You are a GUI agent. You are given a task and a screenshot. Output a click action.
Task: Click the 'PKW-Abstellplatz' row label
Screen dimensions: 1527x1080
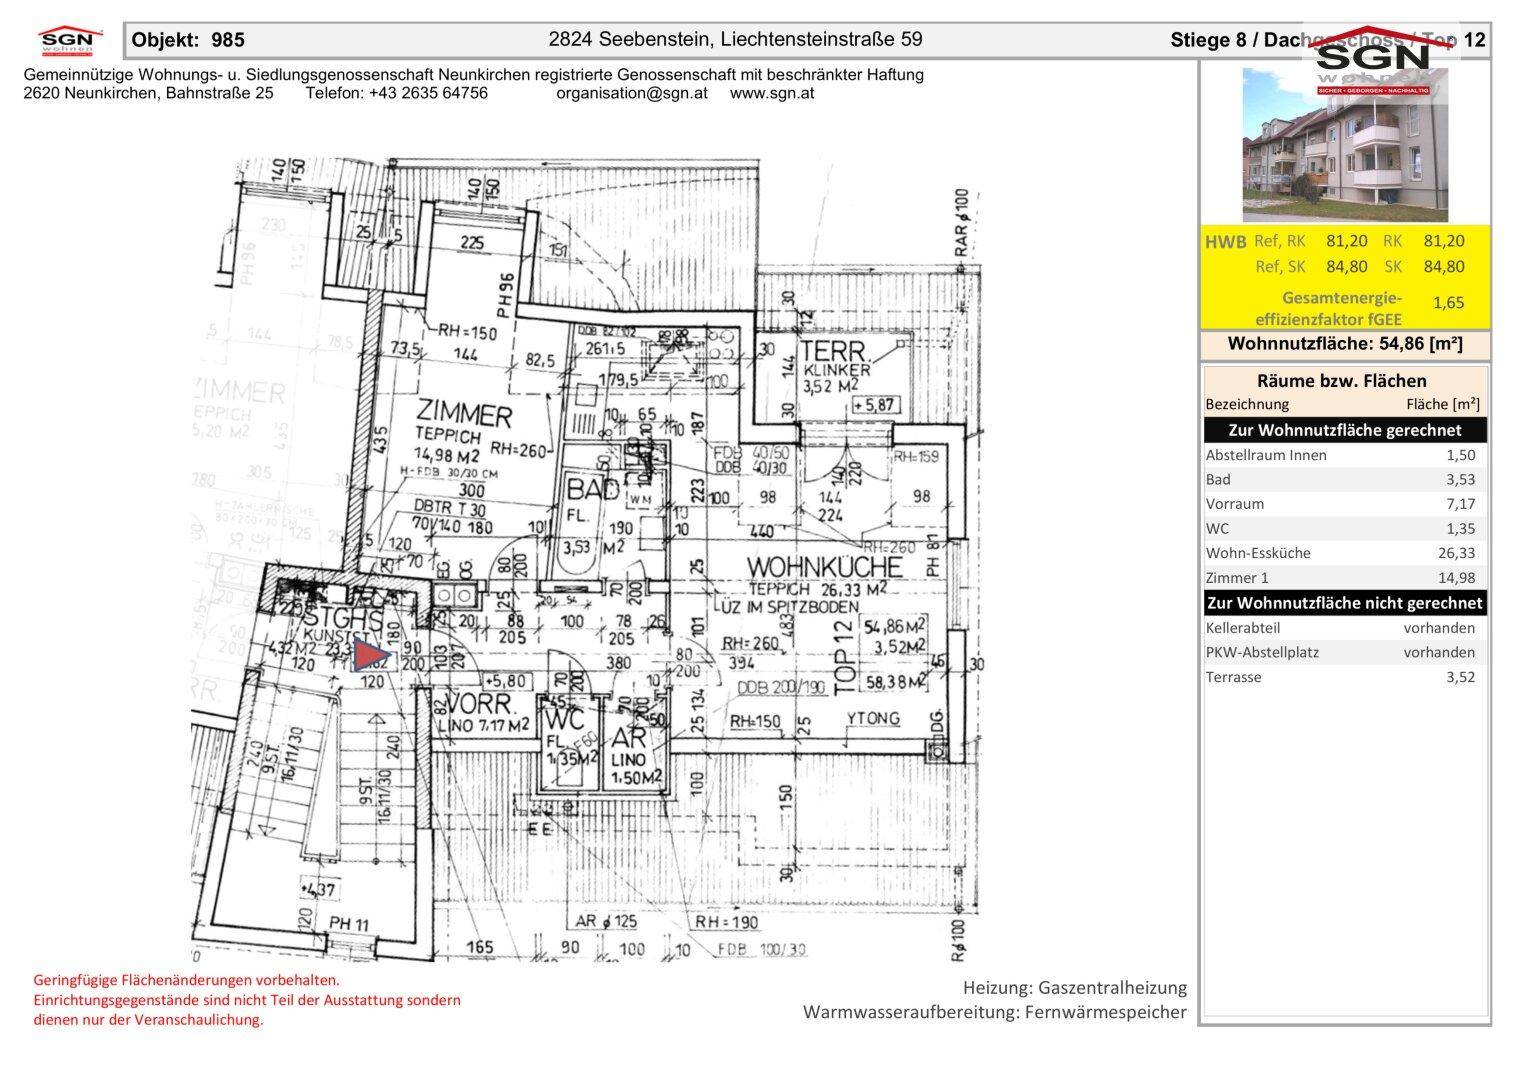tap(1262, 652)
